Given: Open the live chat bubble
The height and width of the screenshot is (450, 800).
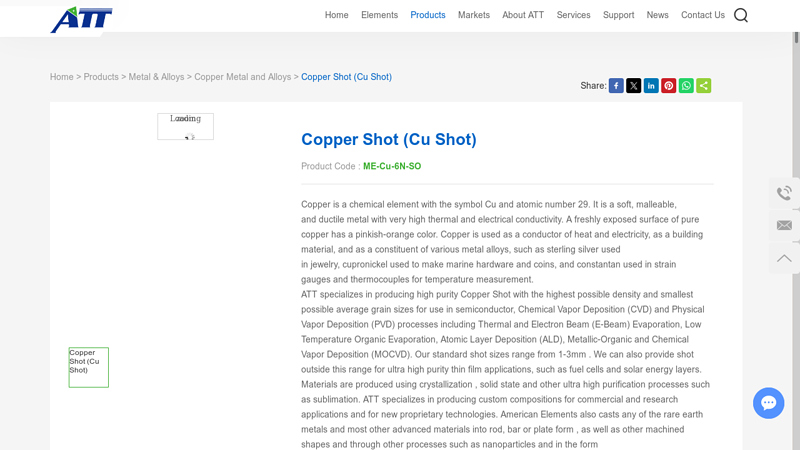Looking at the screenshot, I should pos(768,403).
